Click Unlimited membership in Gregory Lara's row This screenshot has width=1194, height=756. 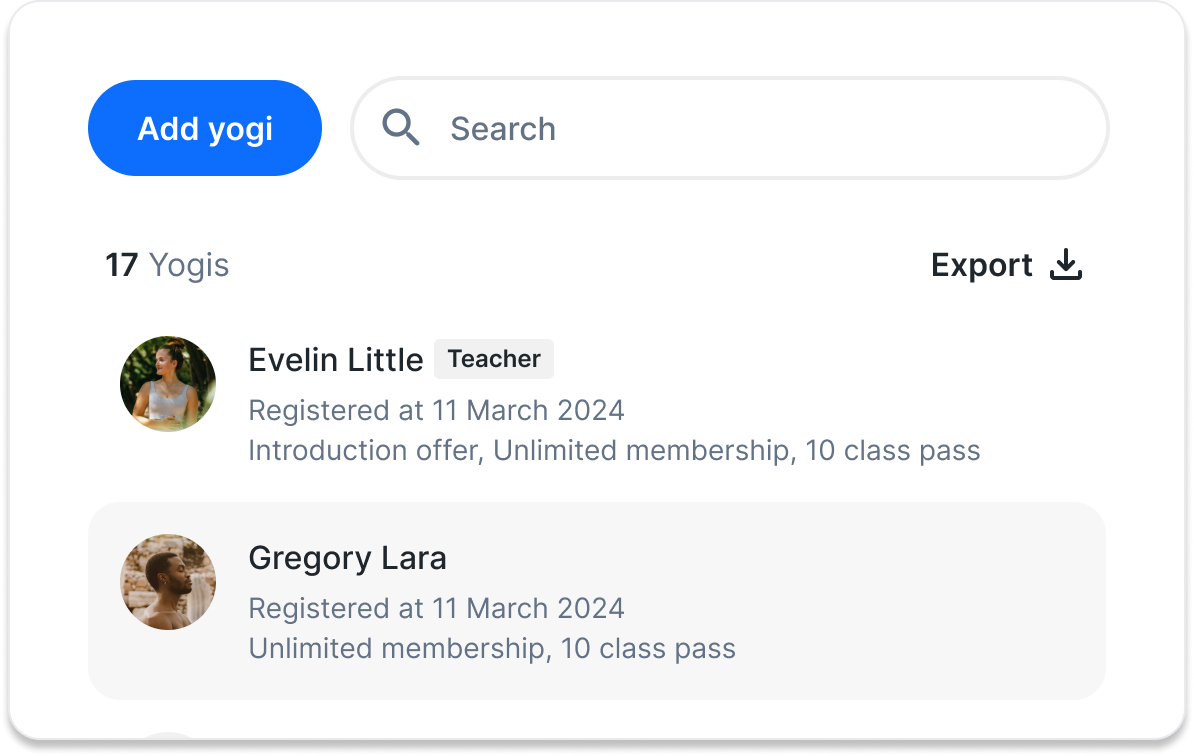tap(397, 648)
